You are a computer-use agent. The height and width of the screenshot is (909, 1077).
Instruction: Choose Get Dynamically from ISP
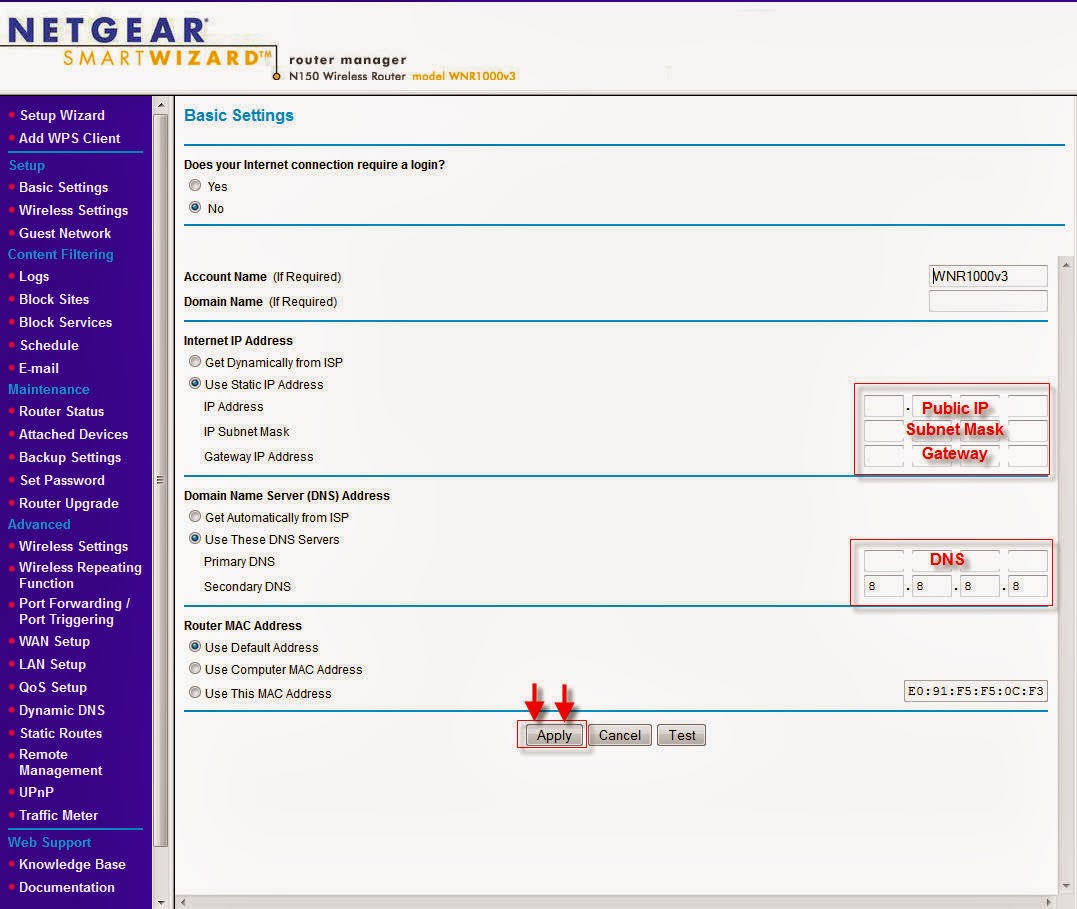point(195,361)
